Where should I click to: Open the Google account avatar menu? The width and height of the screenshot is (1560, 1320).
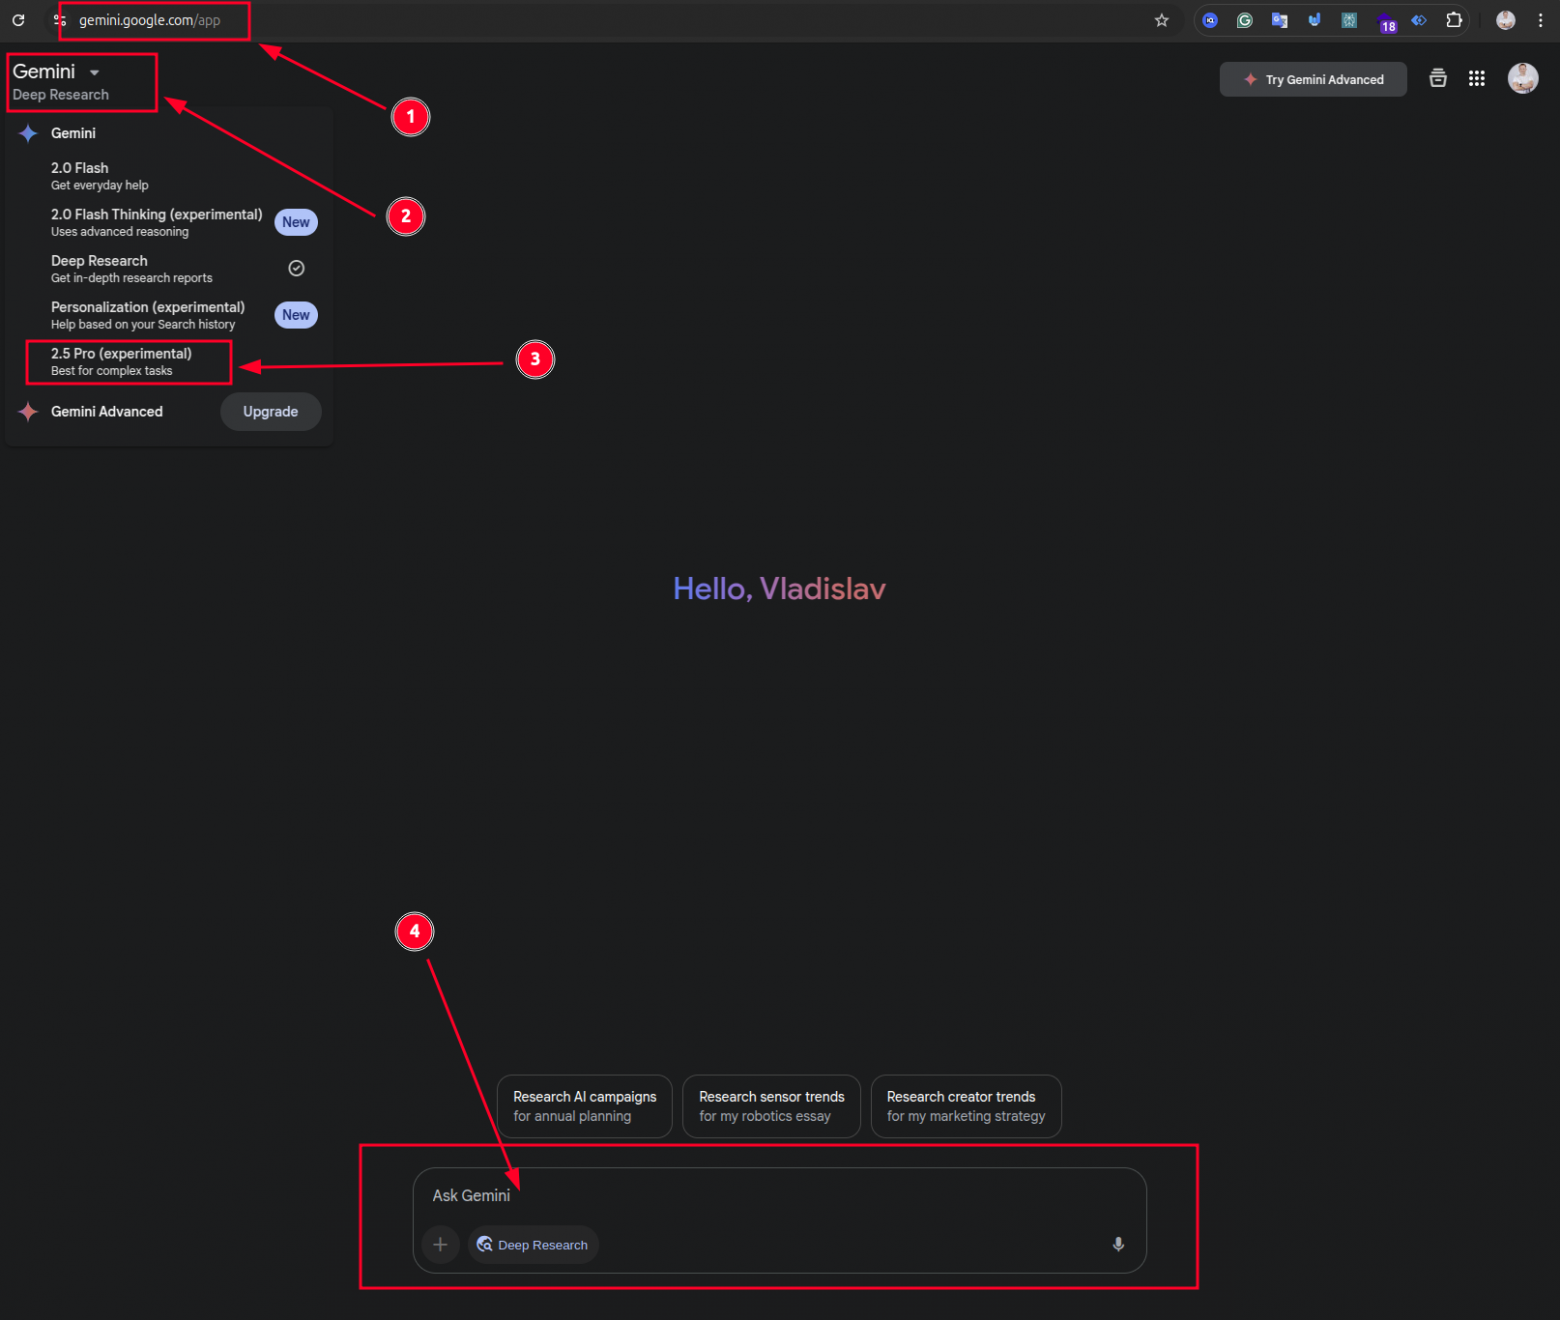click(x=1522, y=78)
